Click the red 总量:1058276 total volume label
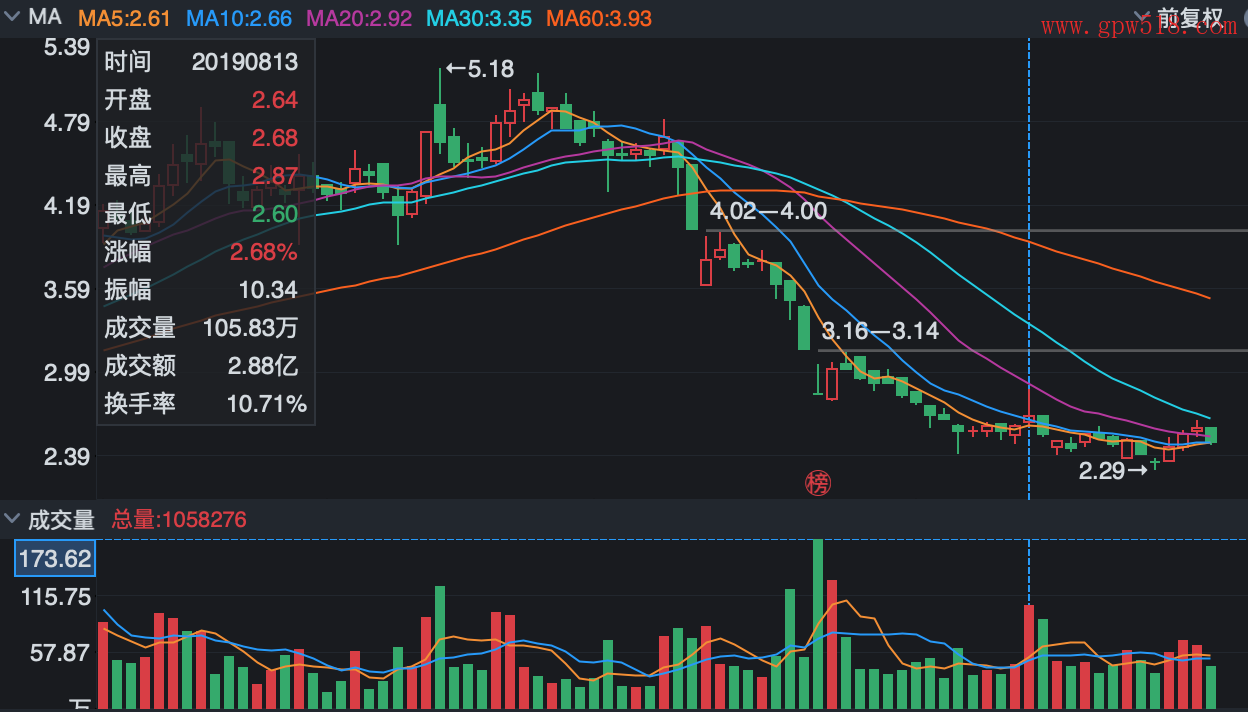The height and width of the screenshot is (712, 1248). click(x=179, y=520)
